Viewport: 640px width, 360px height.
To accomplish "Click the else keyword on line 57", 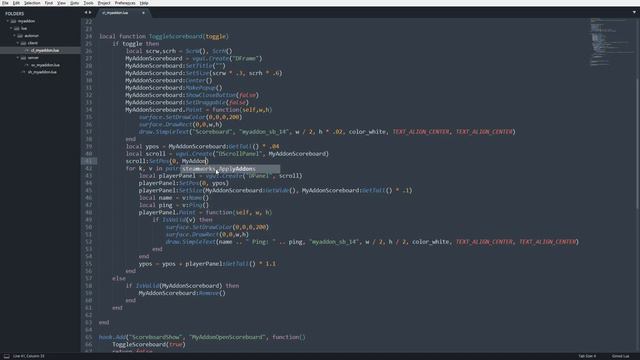I will coord(119,278).
